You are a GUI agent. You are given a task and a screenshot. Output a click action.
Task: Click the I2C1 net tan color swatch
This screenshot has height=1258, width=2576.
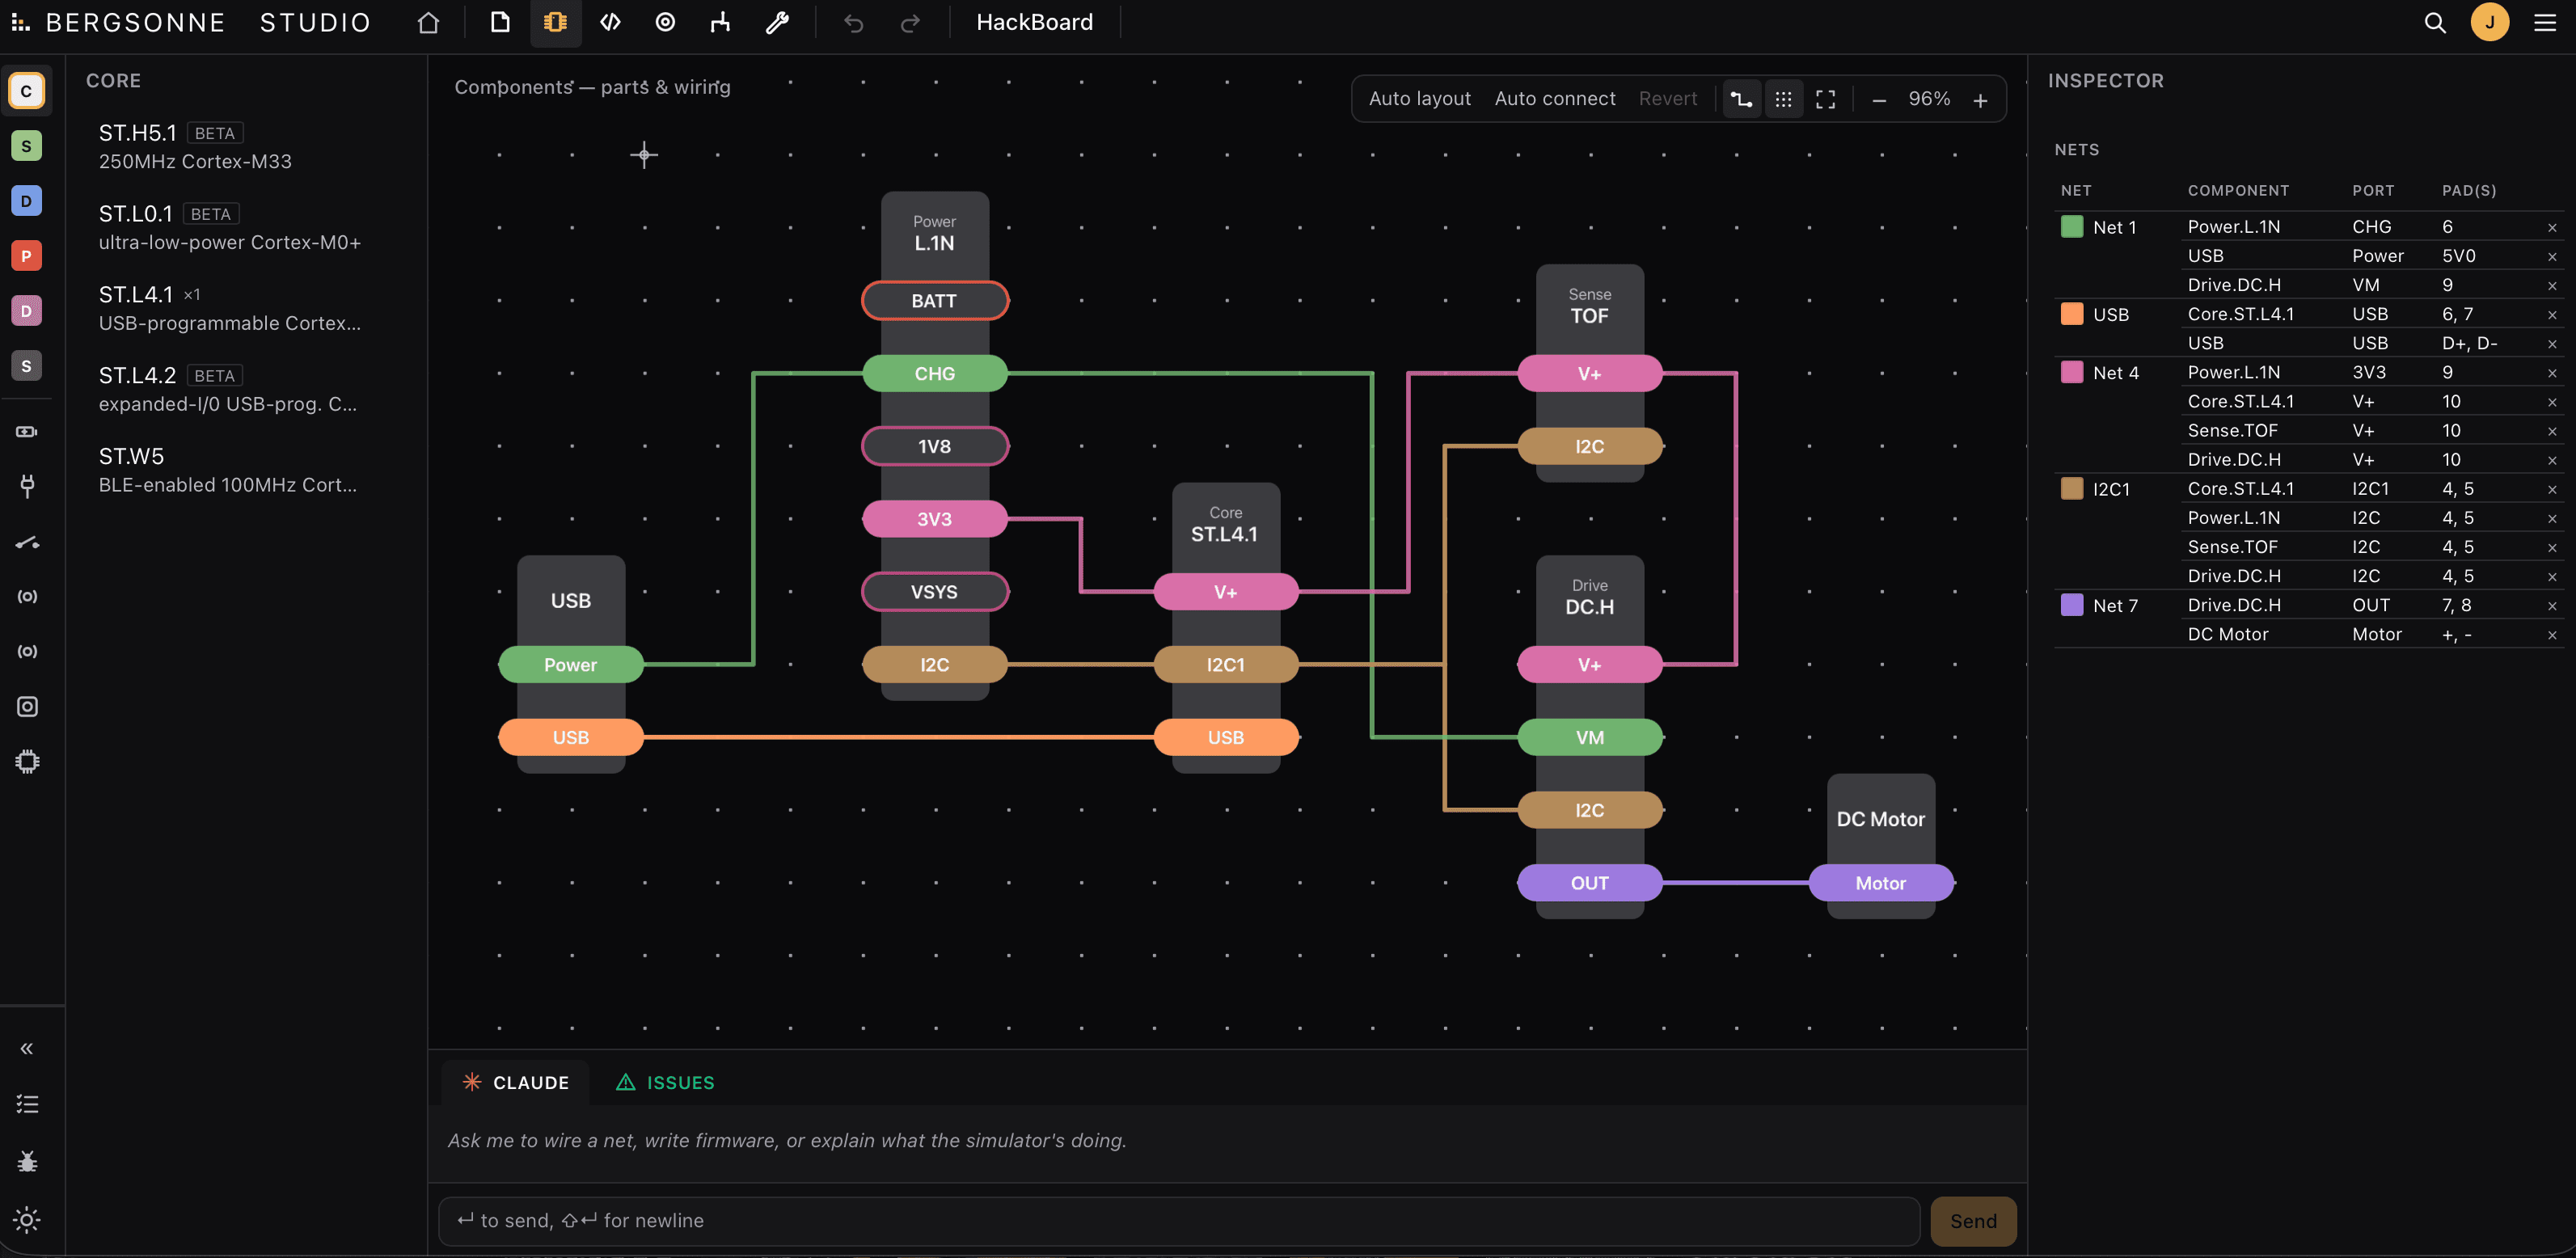(x=2072, y=488)
